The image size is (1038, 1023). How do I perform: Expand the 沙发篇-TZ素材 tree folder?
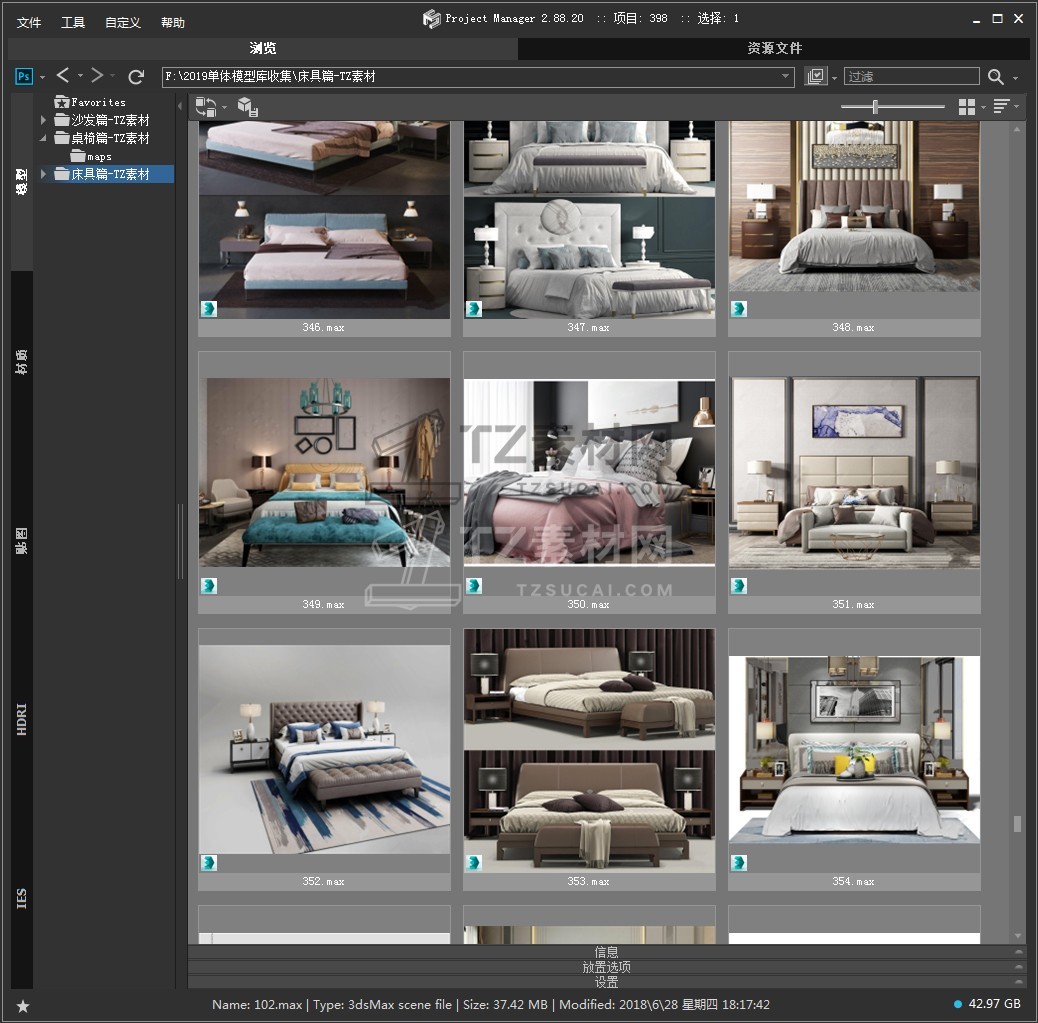[44, 120]
